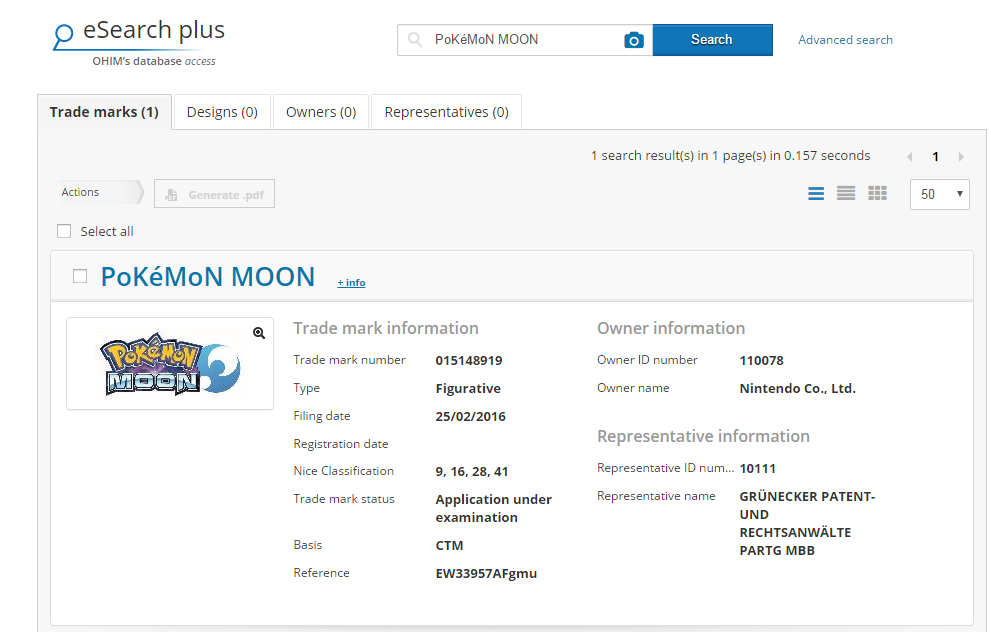Click the magnifier icon inside search field
Viewport: 991px width, 632px height.
413,40
